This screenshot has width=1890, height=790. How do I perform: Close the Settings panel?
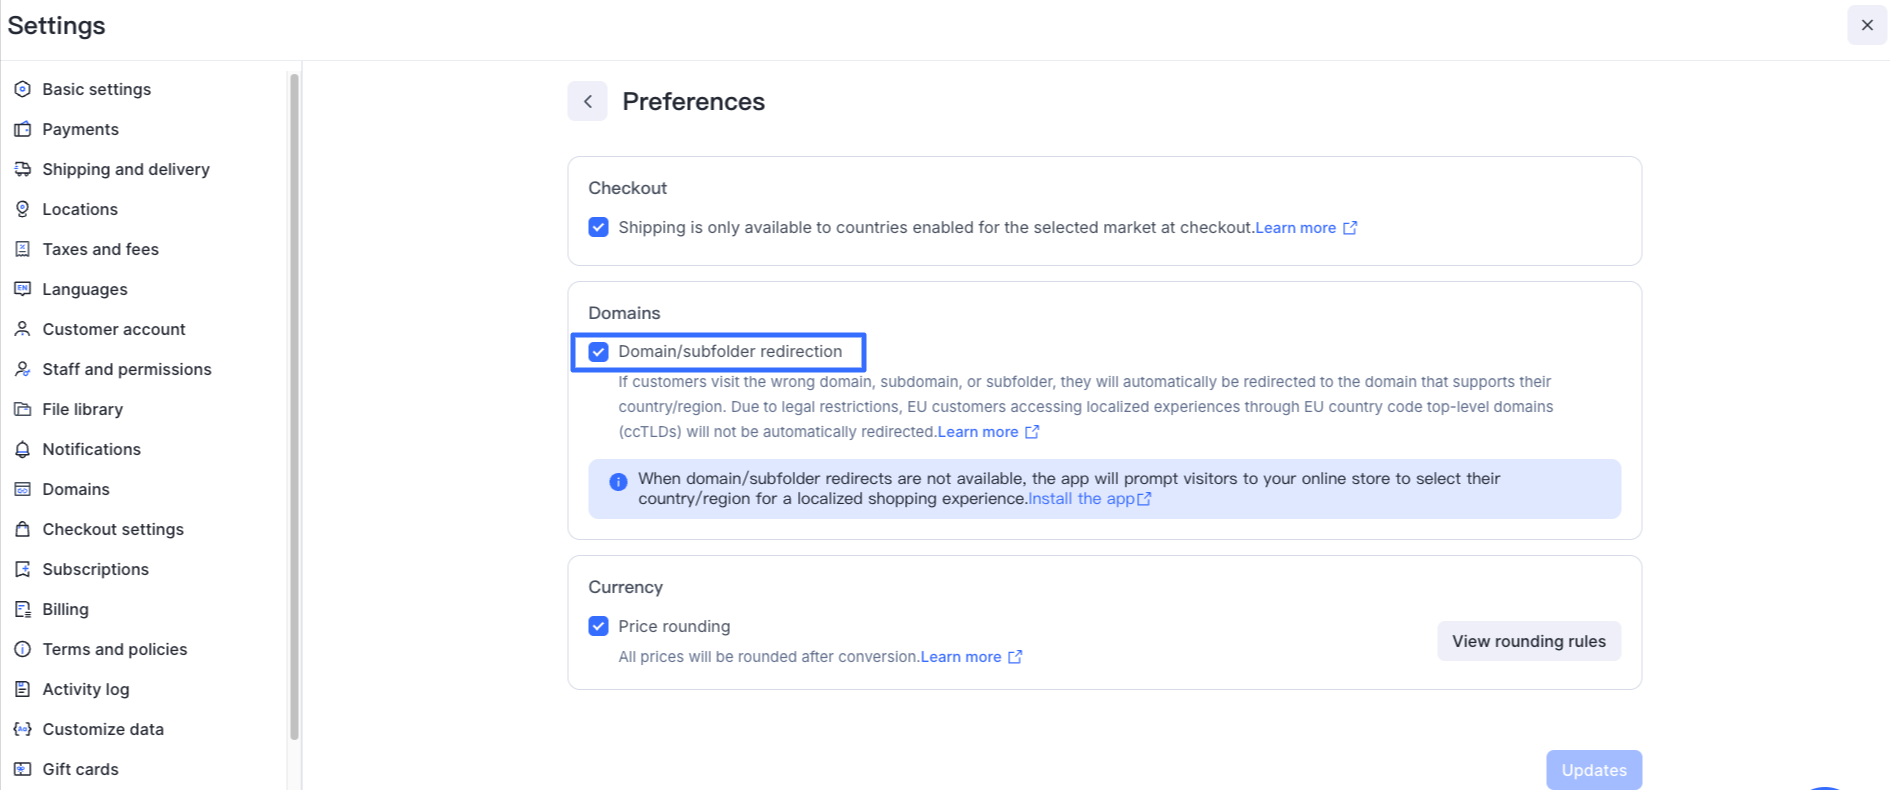point(1866,25)
